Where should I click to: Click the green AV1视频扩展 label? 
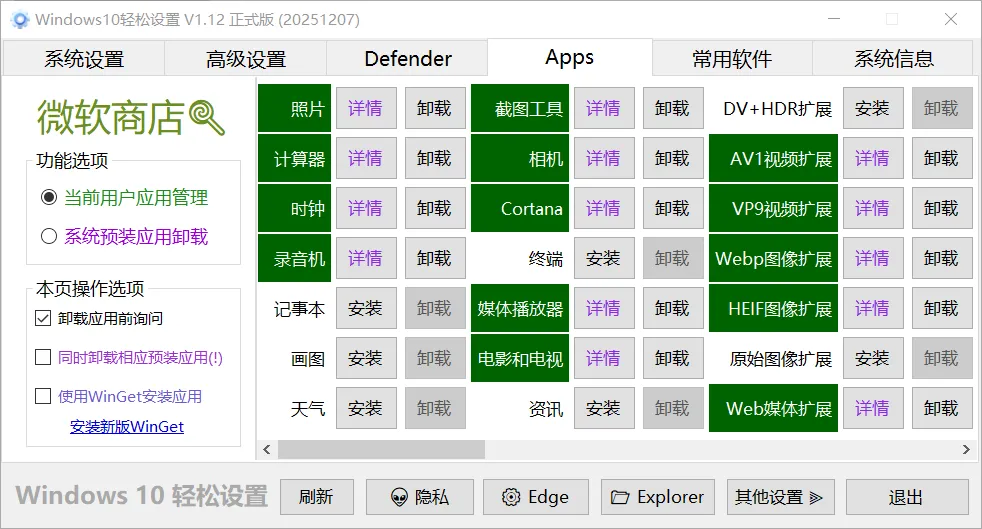(773, 158)
